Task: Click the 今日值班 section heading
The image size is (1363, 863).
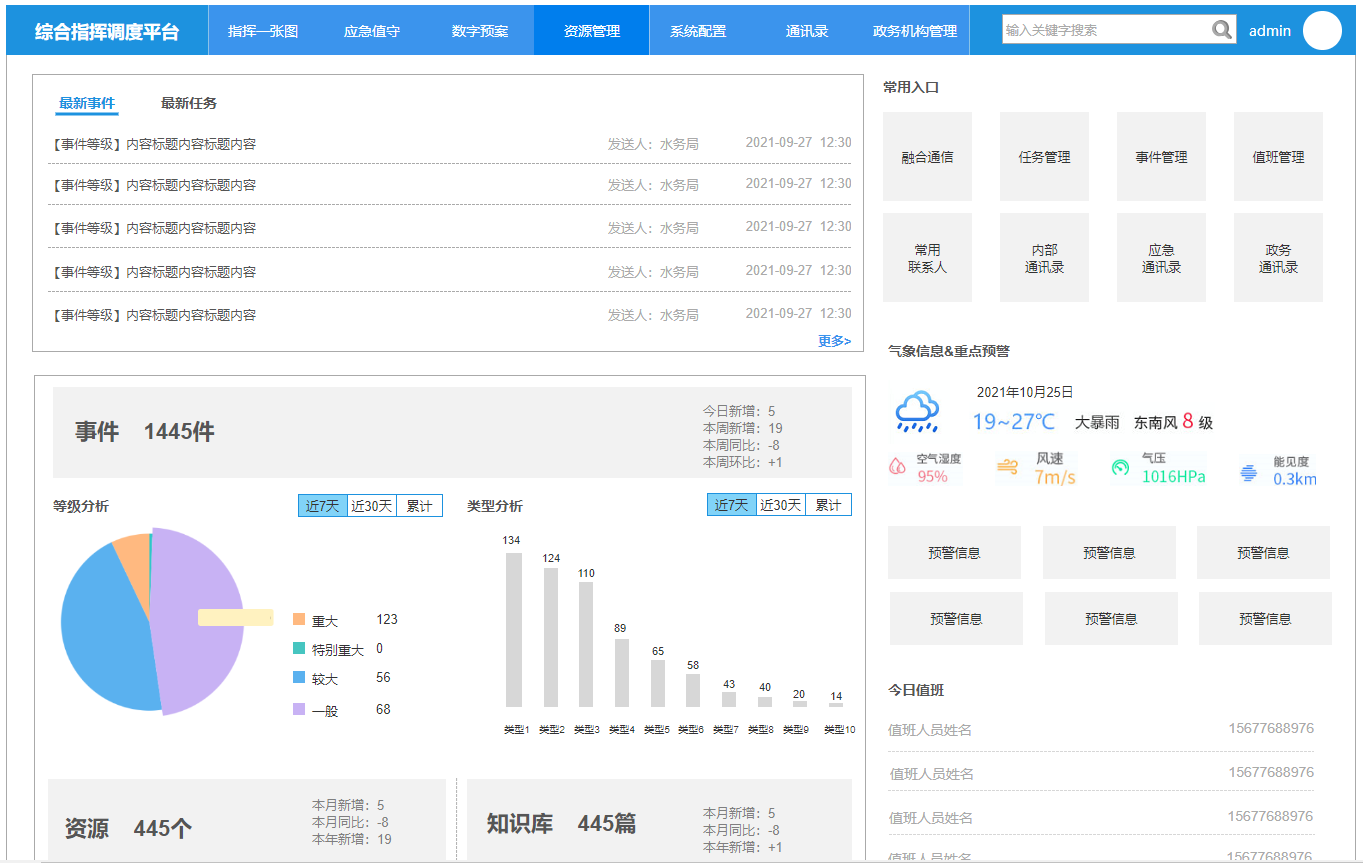Action: point(916,690)
